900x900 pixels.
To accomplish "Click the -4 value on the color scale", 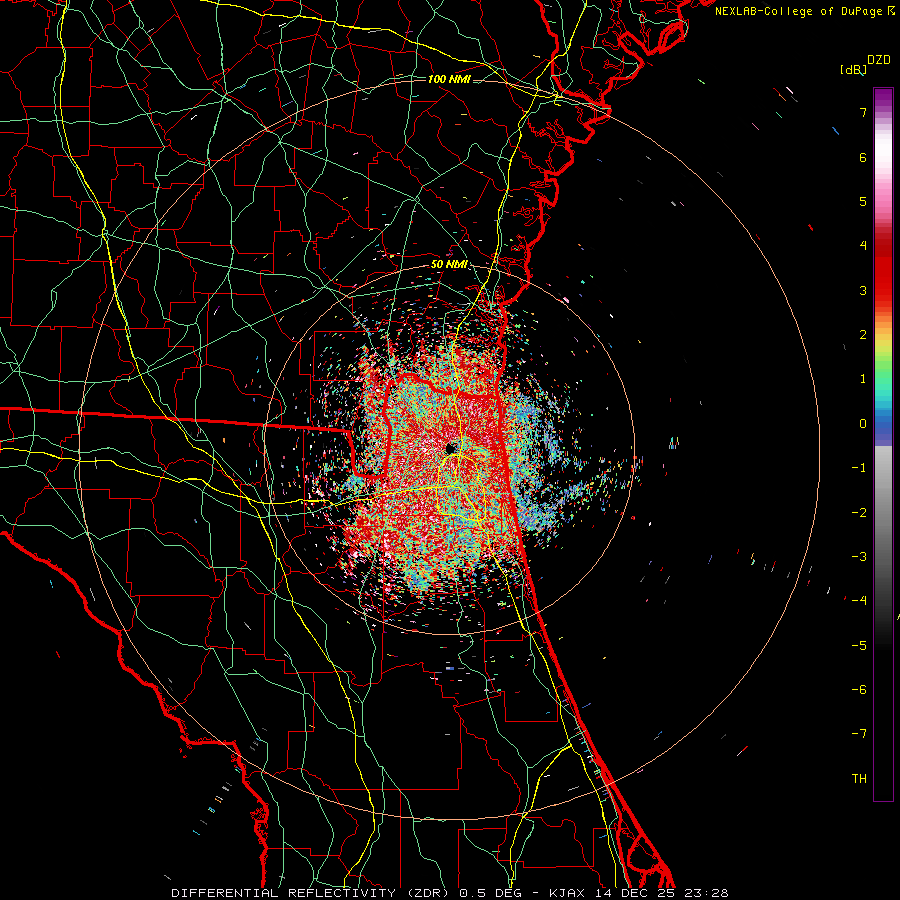I will pyautogui.click(x=859, y=601).
